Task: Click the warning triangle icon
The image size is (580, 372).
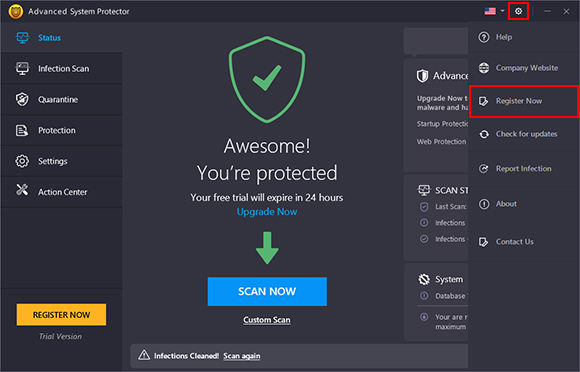Action: (144, 355)
